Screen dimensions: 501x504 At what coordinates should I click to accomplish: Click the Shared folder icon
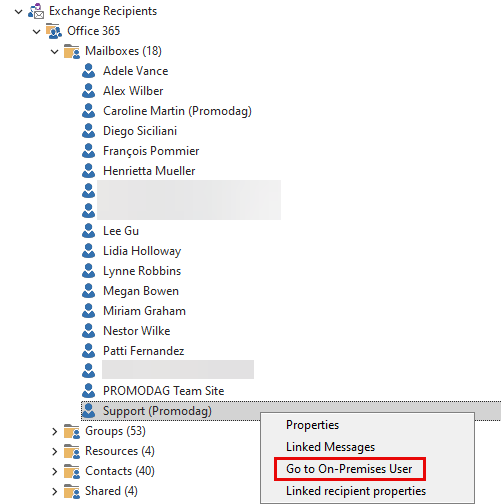tap(72, 491)
